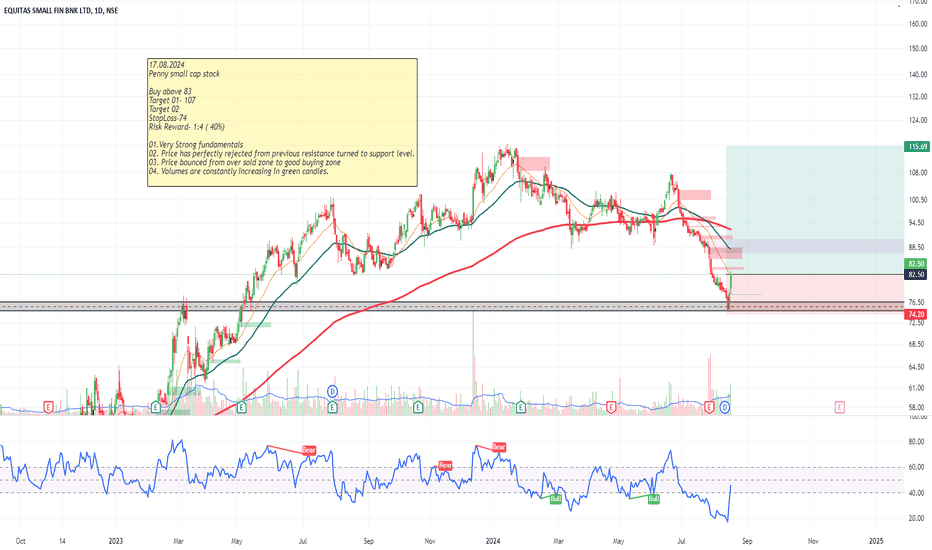Viewport: 932px width, 550px height.
Task: Click the green earnings E marker near February 2024
Action: coord(521,407)
